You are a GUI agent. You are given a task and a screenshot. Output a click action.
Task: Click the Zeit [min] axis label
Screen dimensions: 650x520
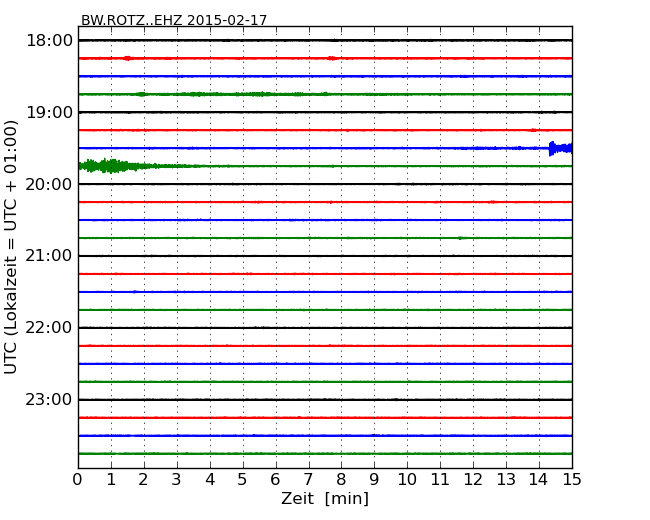(325, 498)
